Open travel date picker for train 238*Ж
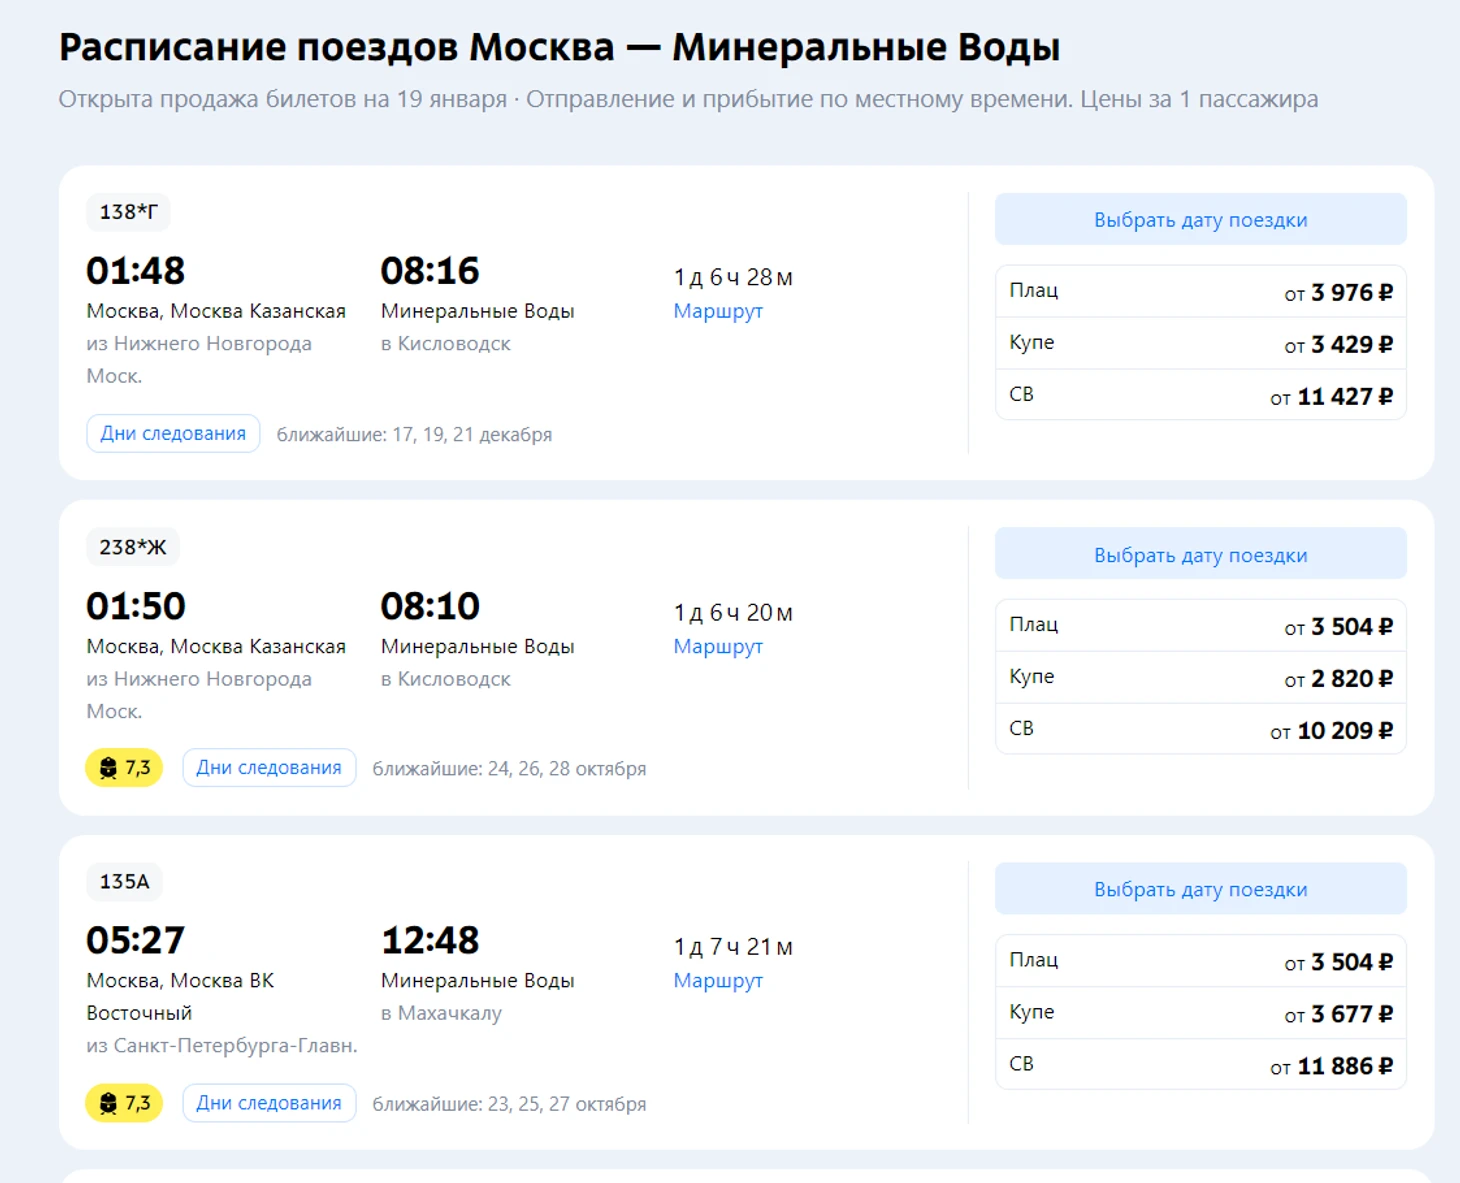Viewport: 1460px width, 1183px height. pyautogui.click(x=1199, y=555)
